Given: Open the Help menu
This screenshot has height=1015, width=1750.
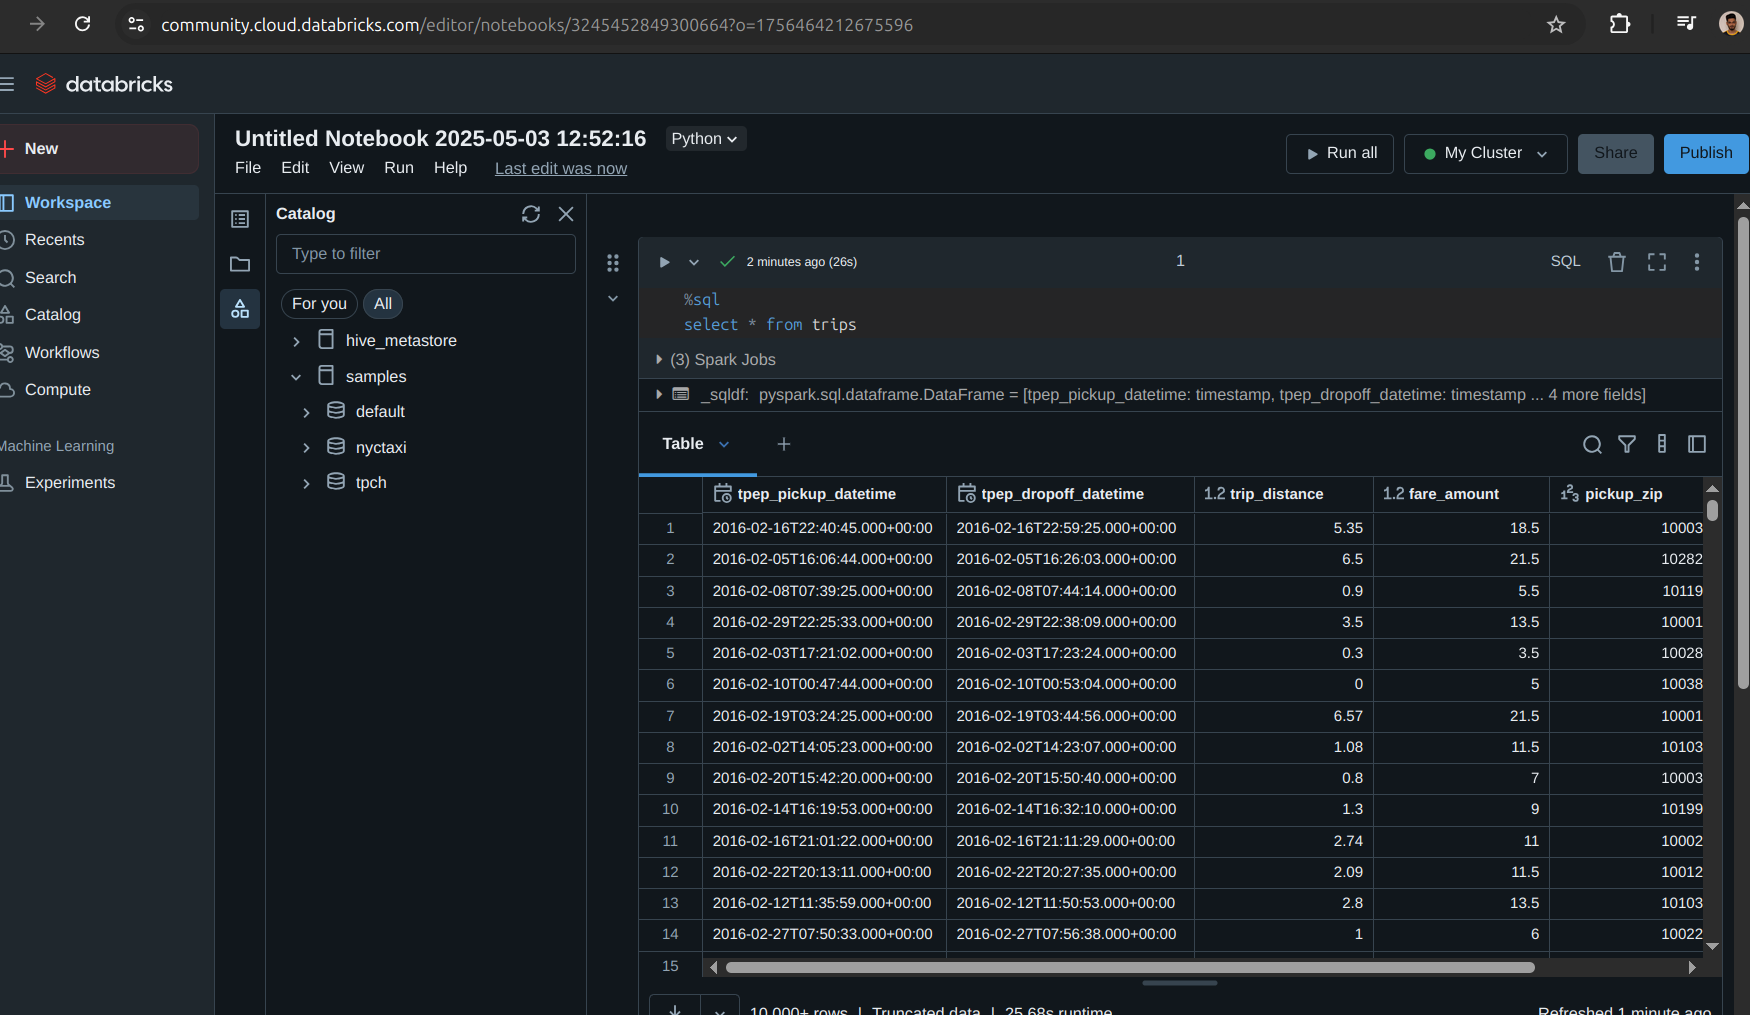Looking at the screenshot, I should [x=450, y=168].
